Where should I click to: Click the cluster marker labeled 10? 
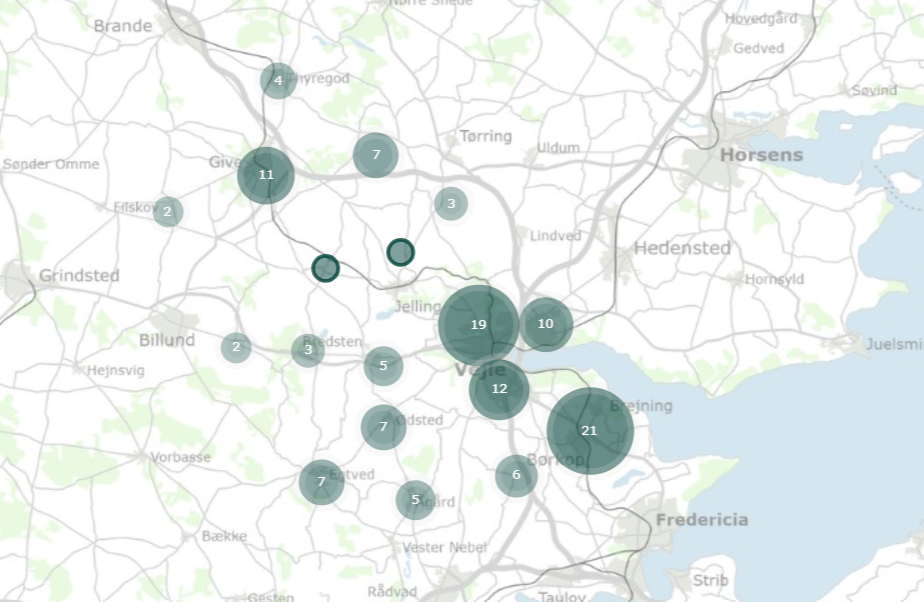[x=545, y=324]
